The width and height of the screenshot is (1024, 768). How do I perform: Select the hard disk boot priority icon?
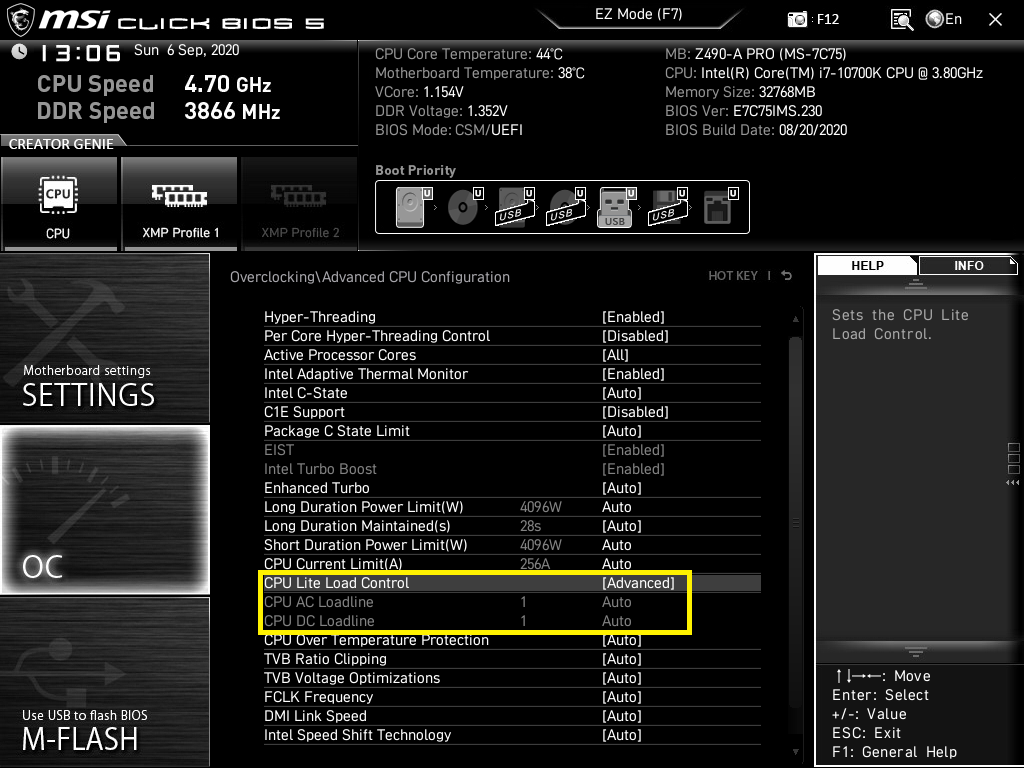pos(414,207)
